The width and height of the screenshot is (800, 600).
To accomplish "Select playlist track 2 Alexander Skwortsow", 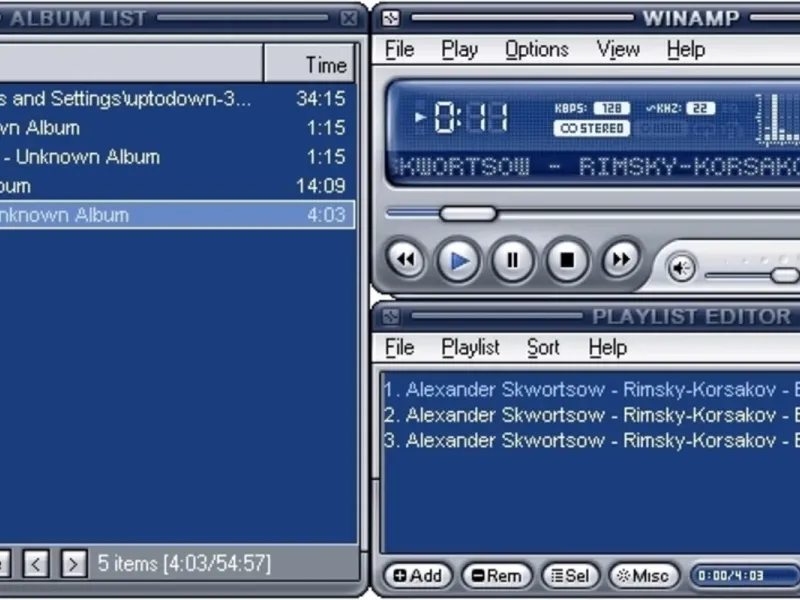I will (x=591, y=415).
